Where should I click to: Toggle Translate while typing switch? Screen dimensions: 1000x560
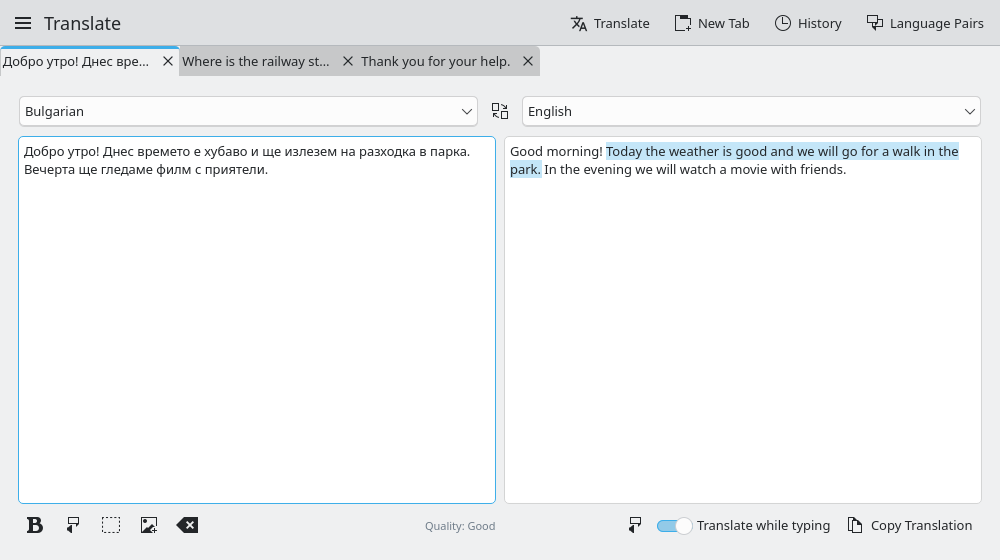point(674,526)
